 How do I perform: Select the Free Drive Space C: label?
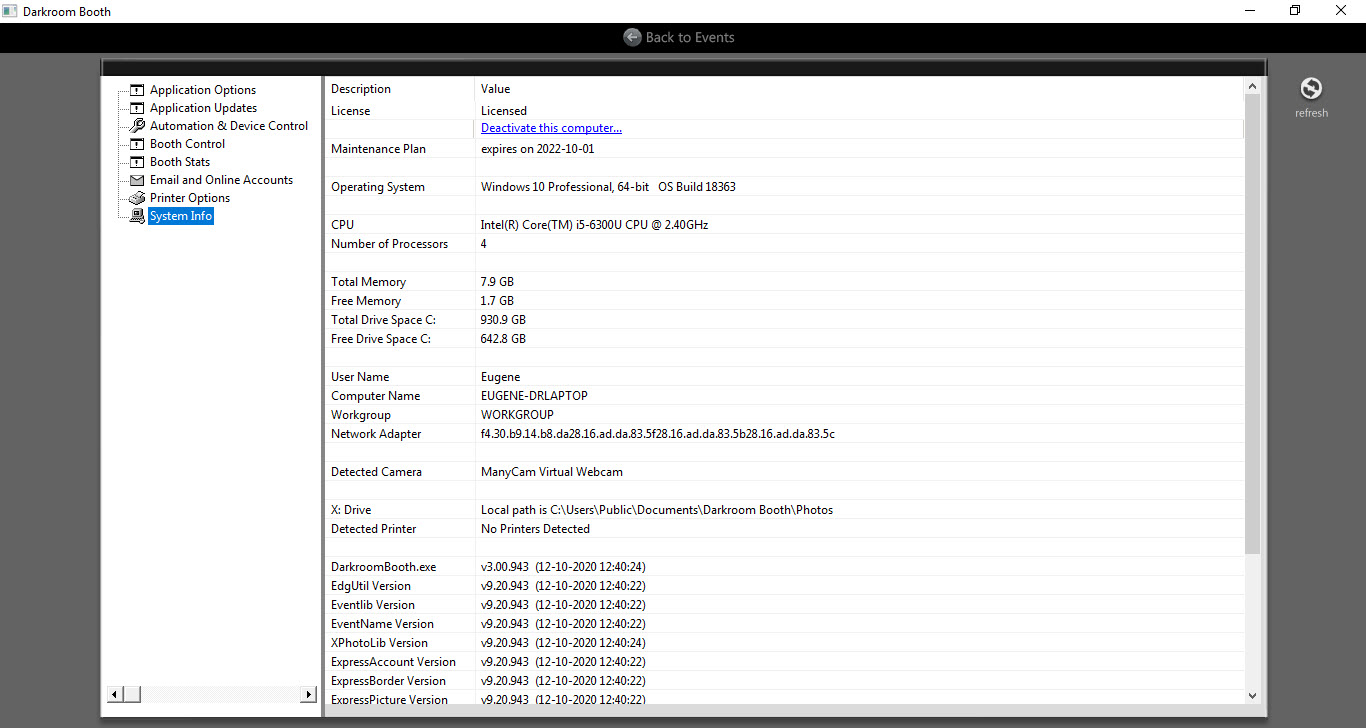click(381, 339)
